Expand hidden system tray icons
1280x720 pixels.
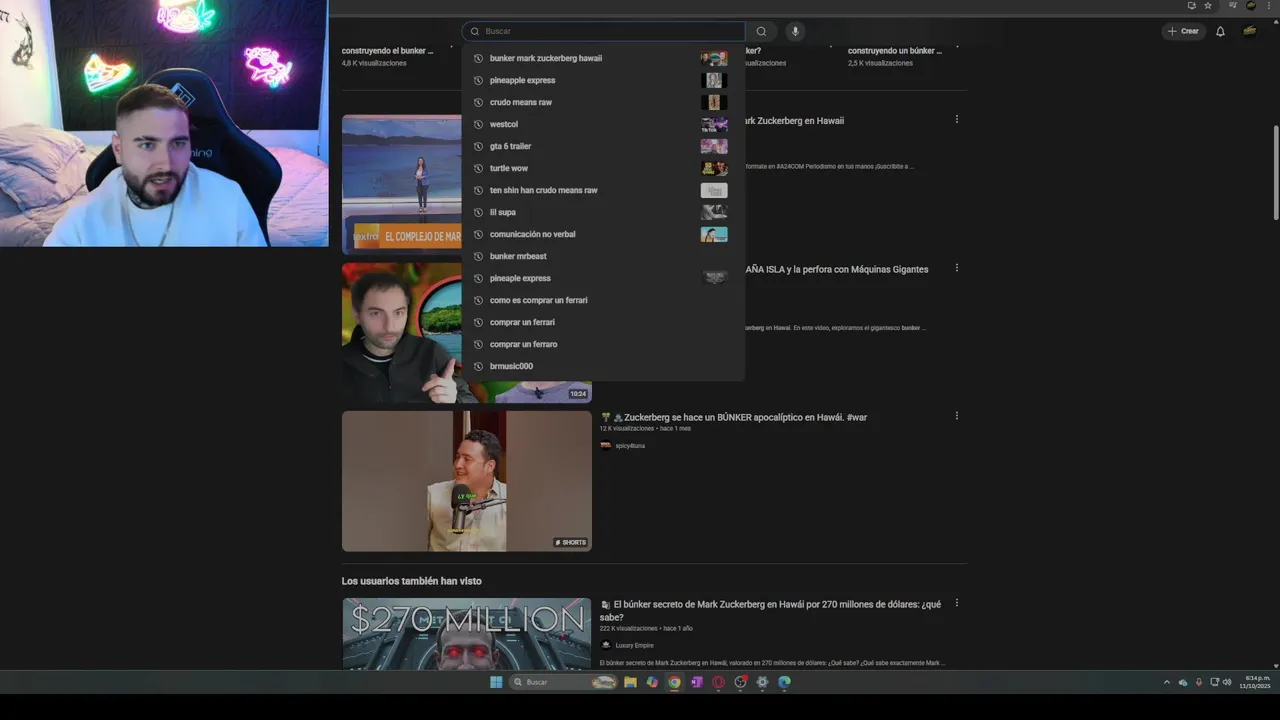pyautogui.click(x=1166, y=682)
